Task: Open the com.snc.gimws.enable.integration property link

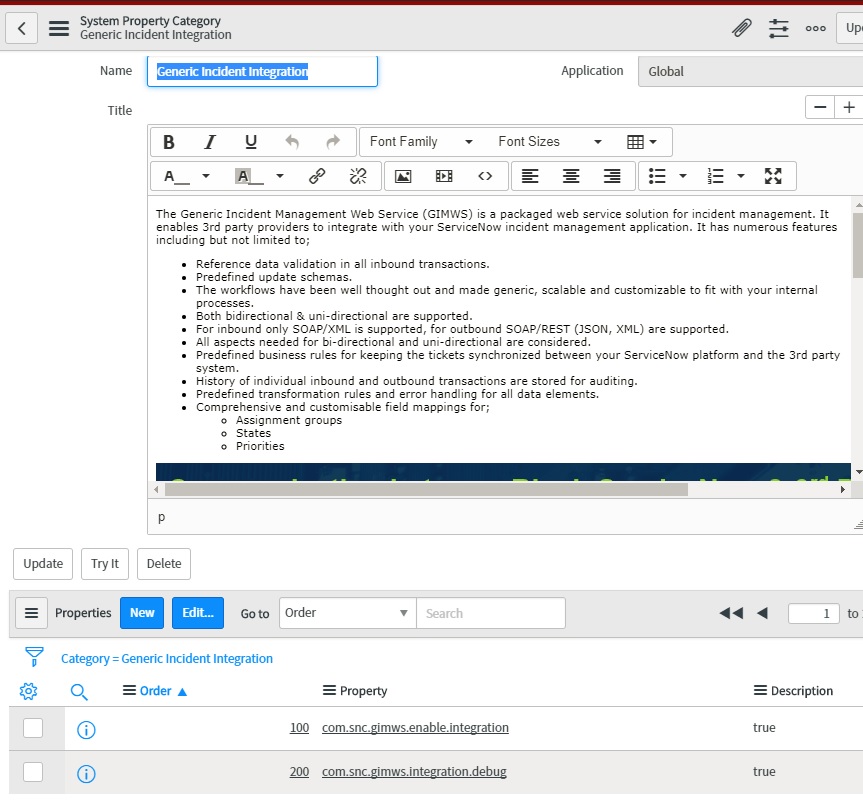Action: (x=415, y=728)
